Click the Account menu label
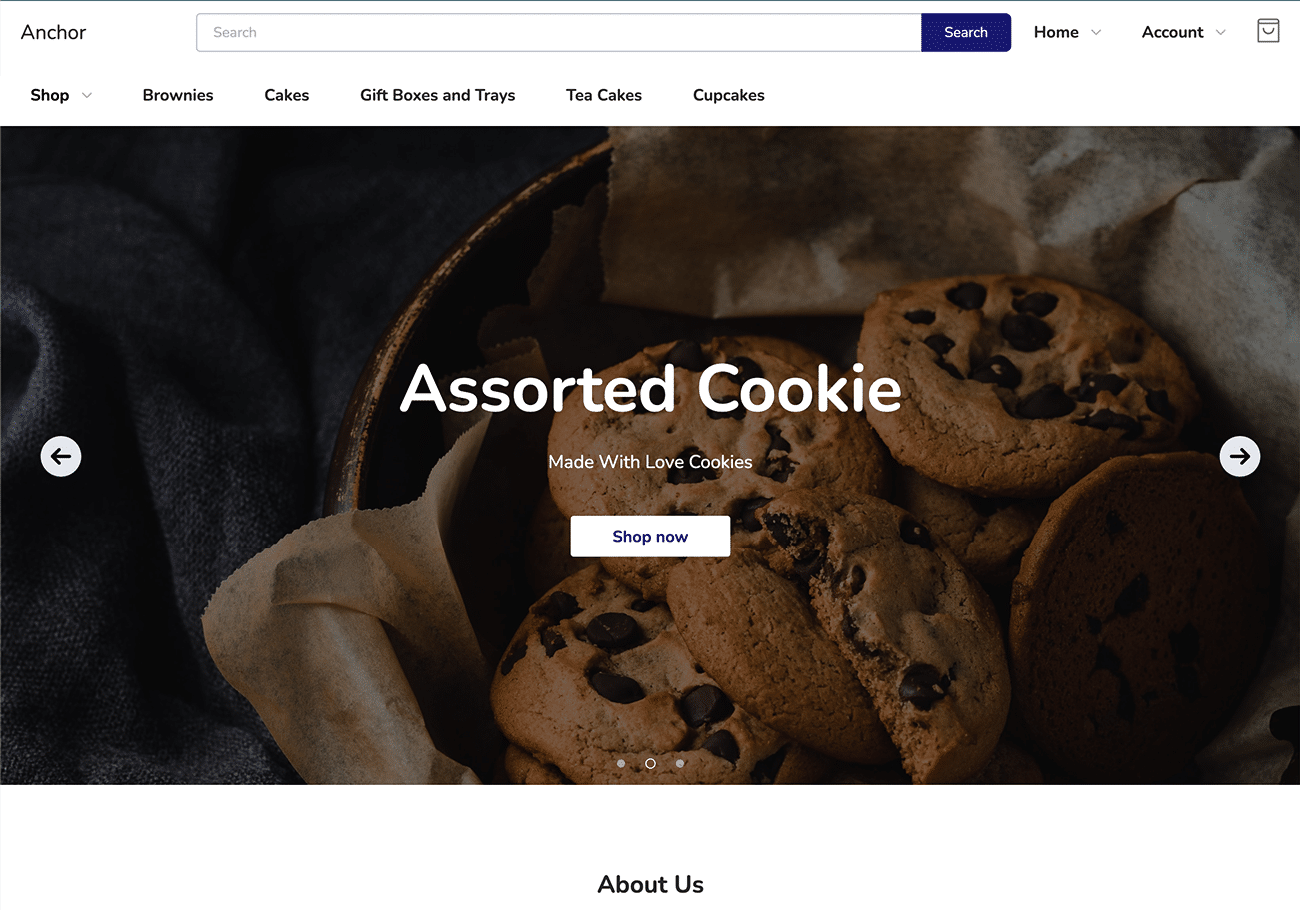Viewport: 1300px width, 910px height. (x=1172, y=32)
